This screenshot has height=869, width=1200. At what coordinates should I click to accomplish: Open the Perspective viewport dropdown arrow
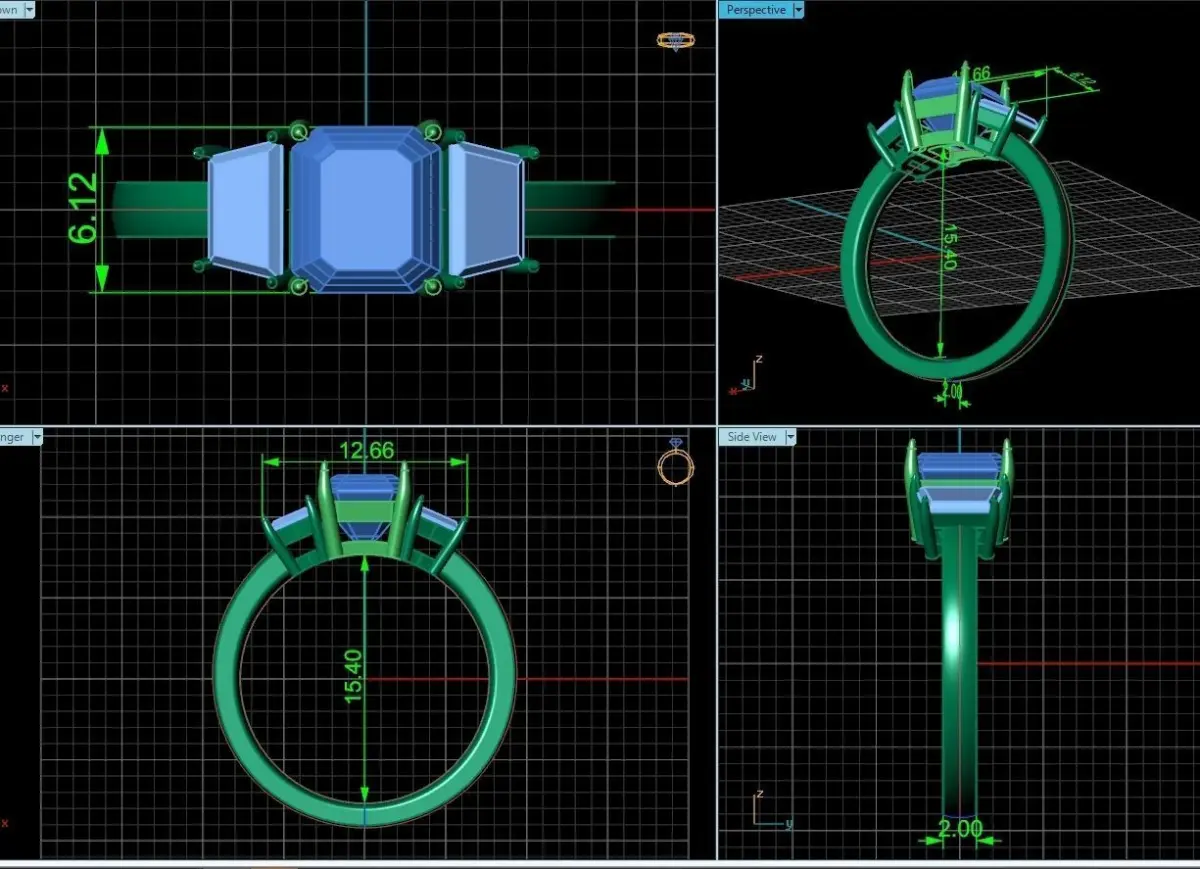pyautogui.click(x=798, y=9)
